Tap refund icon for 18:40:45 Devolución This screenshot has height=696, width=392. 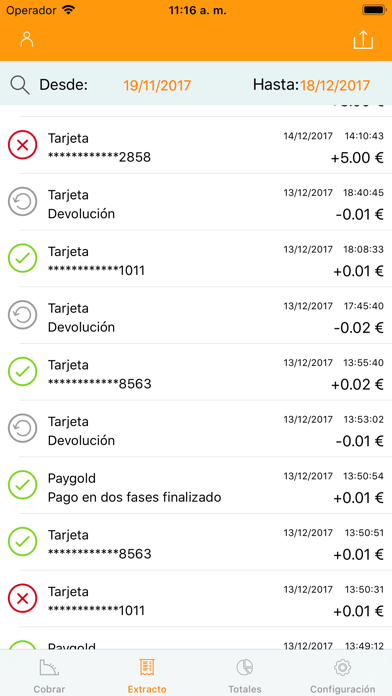(22, 202)
